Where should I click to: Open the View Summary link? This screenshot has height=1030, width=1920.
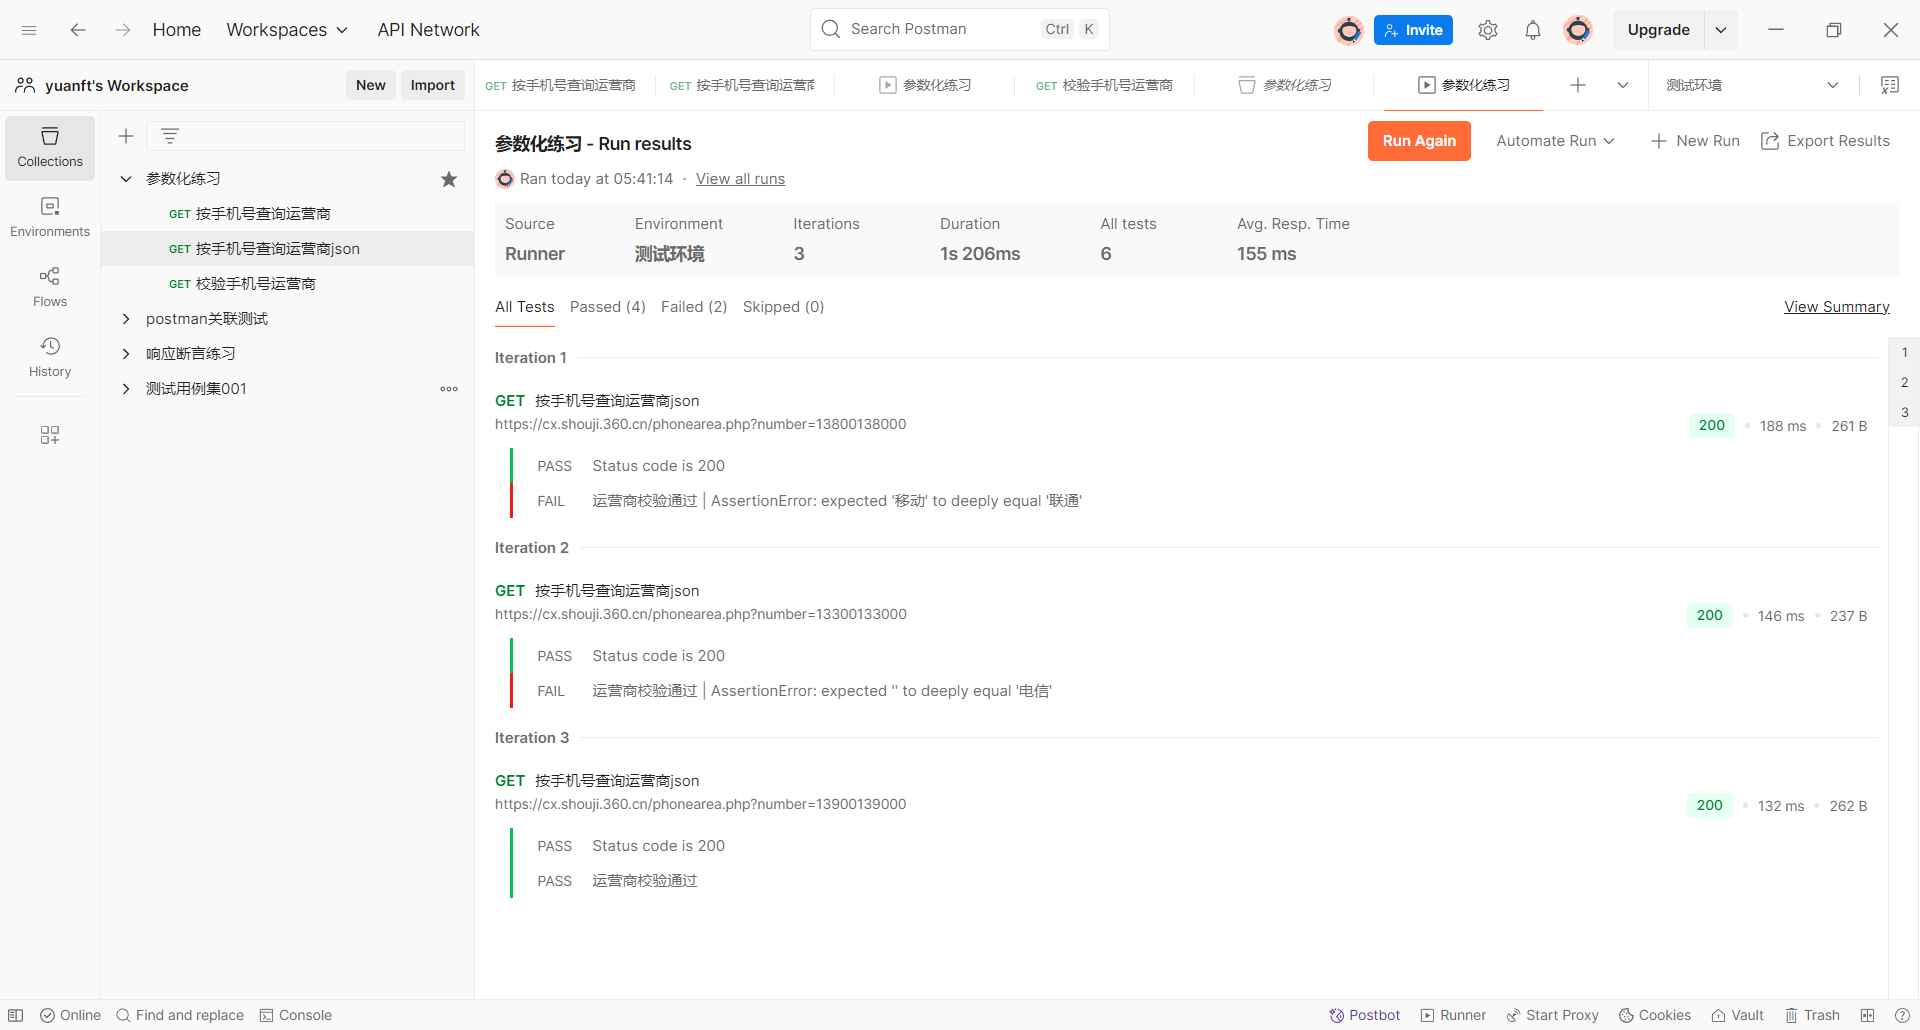pos(1837,307)
